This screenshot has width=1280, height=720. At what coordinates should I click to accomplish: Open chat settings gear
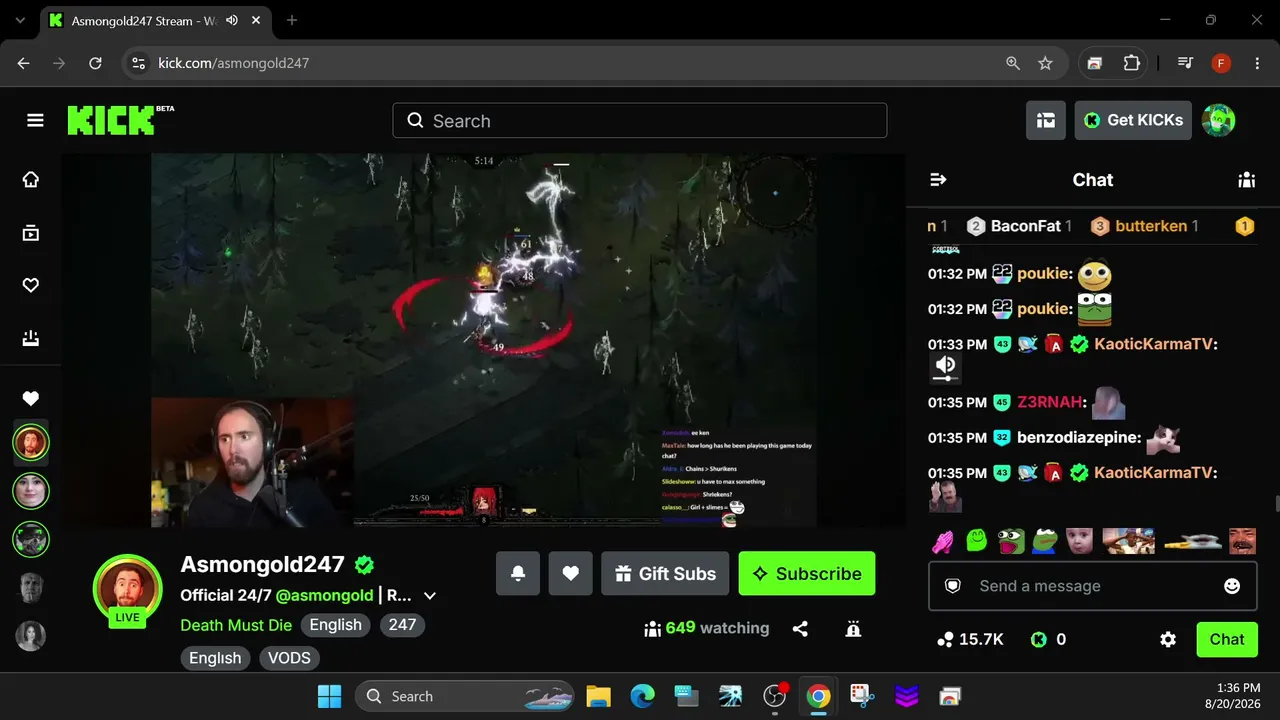coord(1168,639)
